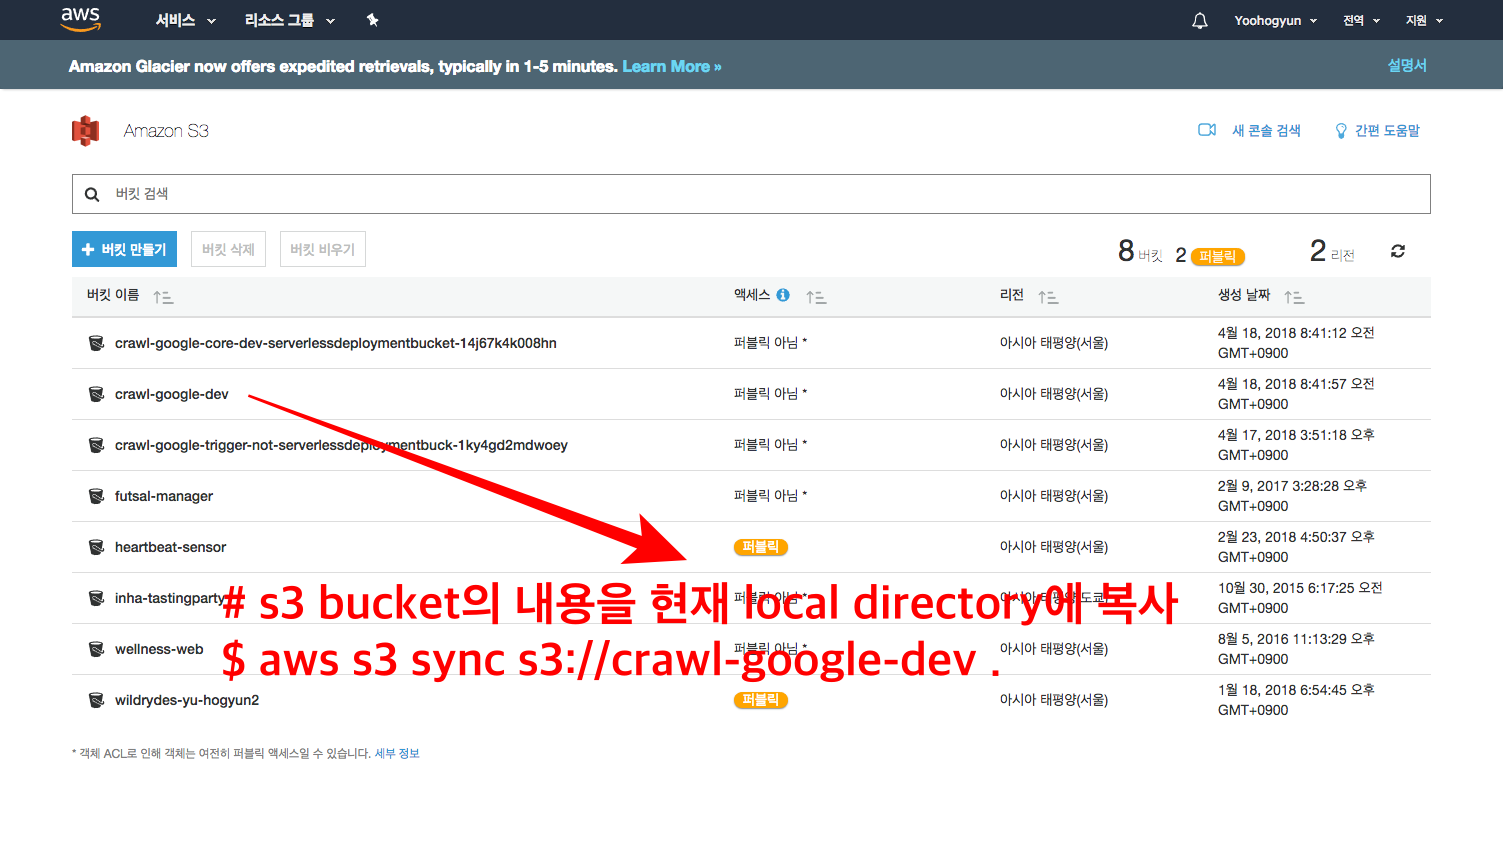Sort by 리전 column using its sort icon
The image size is (1503, 847).
coord(1048,297)
